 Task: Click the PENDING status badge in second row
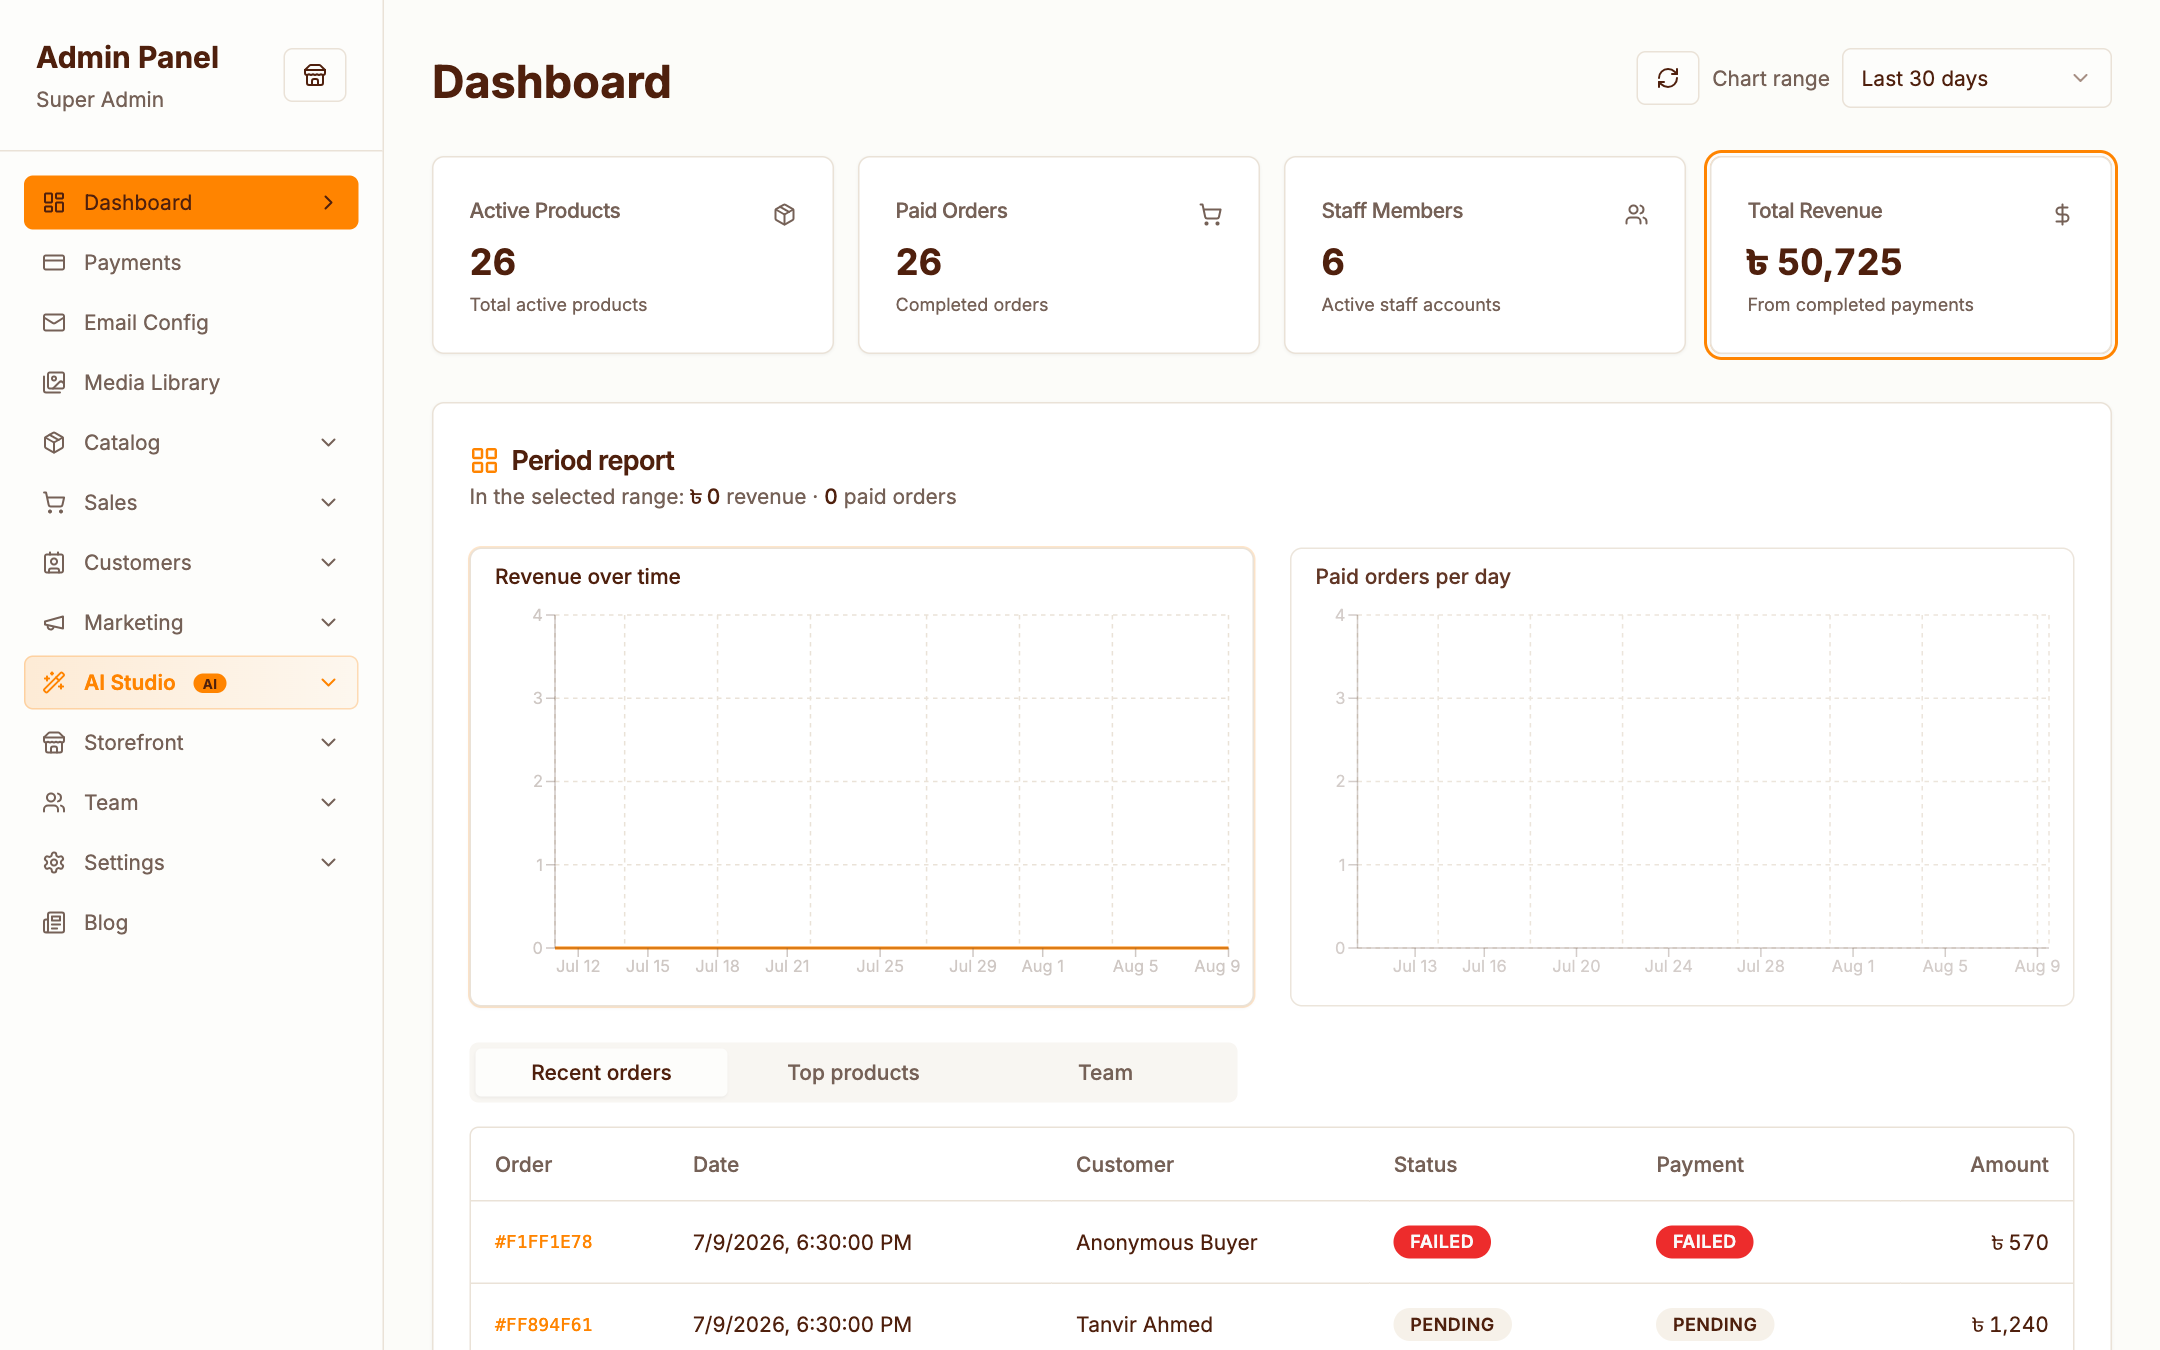point(1452,1324)
